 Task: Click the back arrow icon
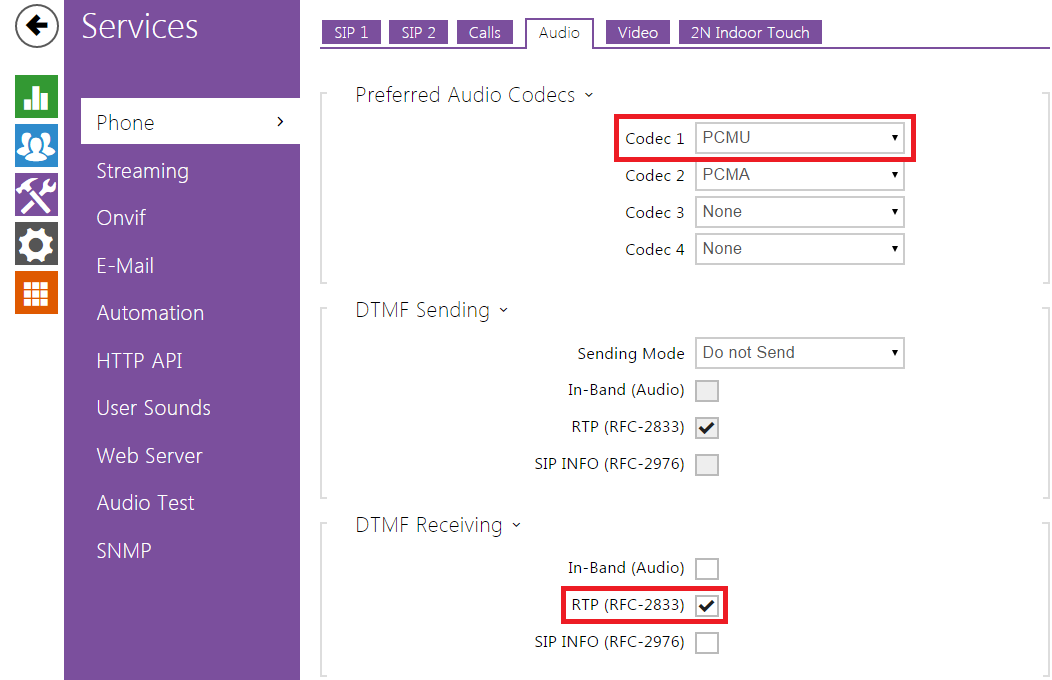pyautogui.click(x=36, y=26)
